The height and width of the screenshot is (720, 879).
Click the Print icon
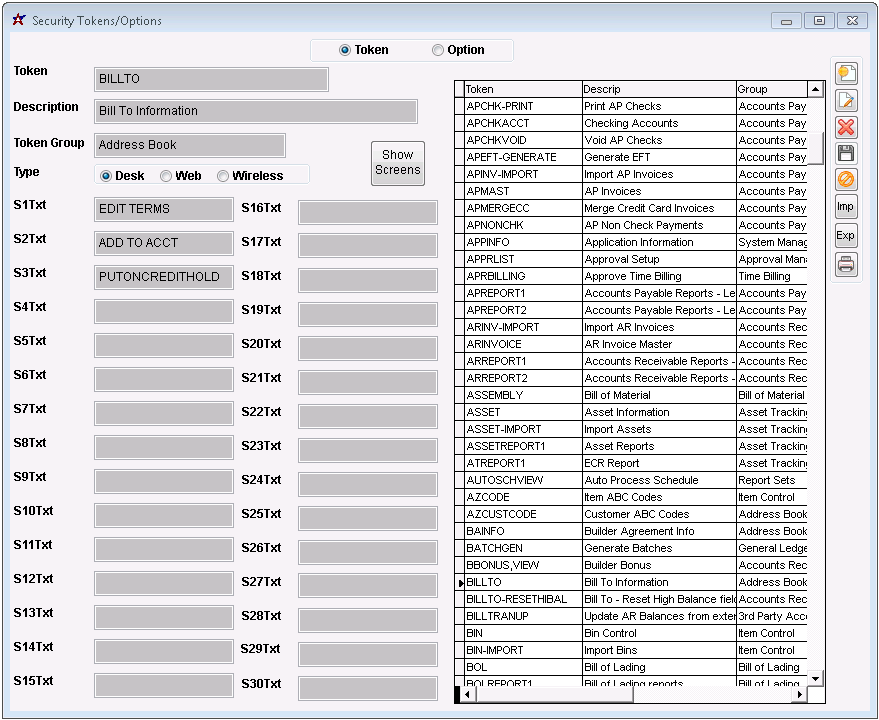pyautogui.click(x=846, y=265)
